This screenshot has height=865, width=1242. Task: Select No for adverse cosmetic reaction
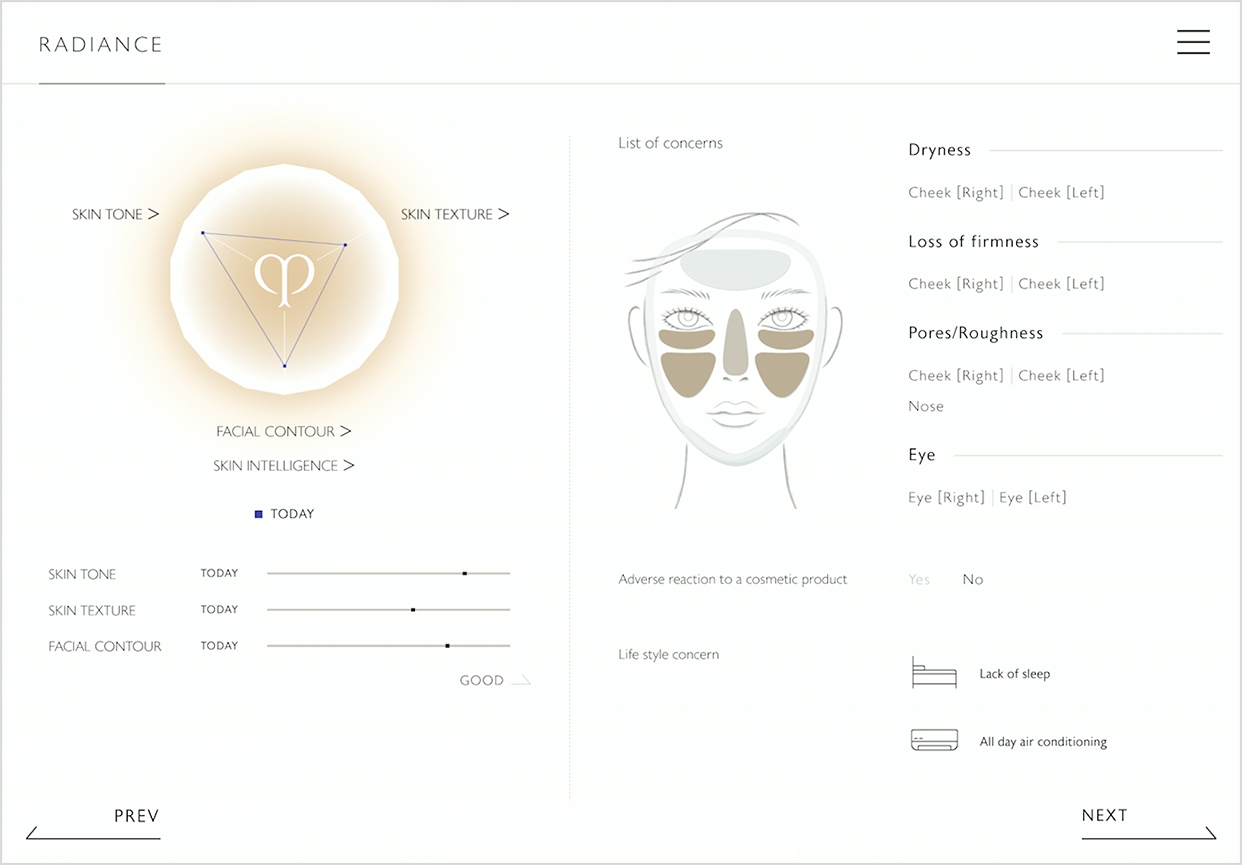972,579
